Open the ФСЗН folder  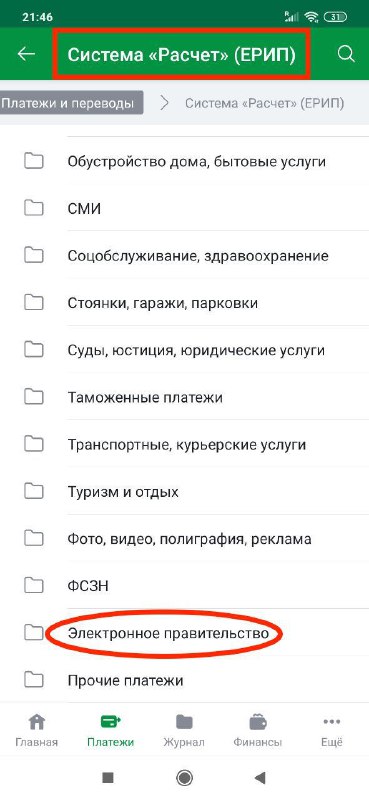coord(184,586)
